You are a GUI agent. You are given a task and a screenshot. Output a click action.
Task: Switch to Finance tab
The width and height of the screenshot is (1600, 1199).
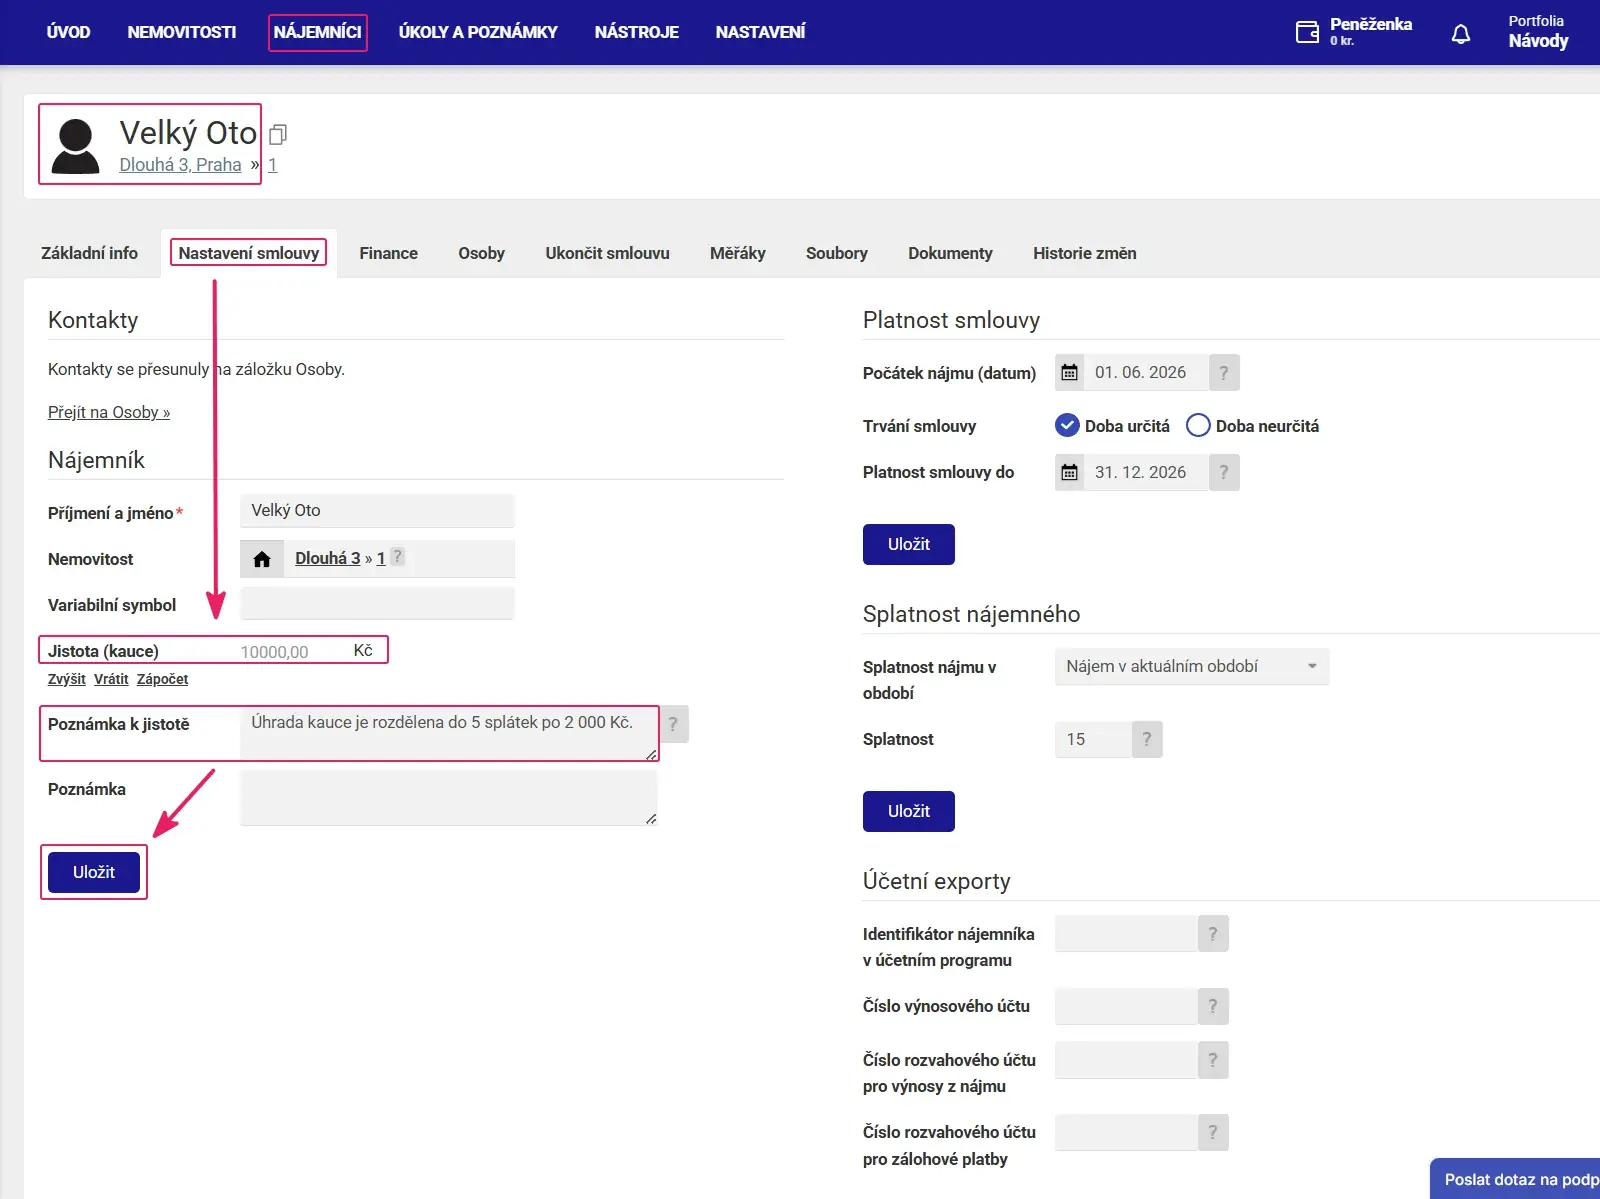click(x=389, y=254)
